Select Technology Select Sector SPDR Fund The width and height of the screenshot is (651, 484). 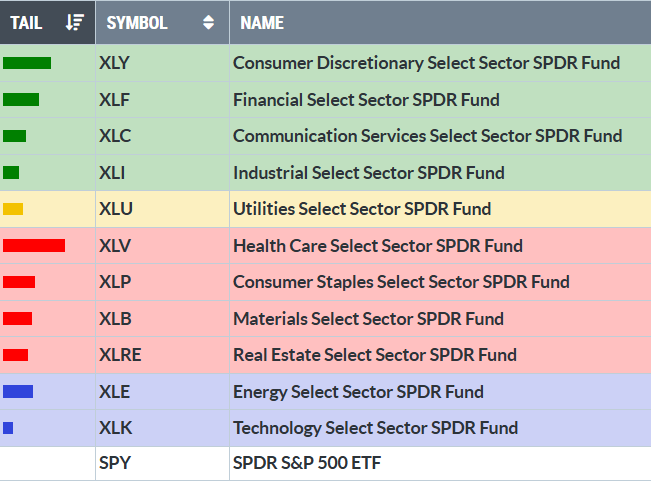point(375,428)
